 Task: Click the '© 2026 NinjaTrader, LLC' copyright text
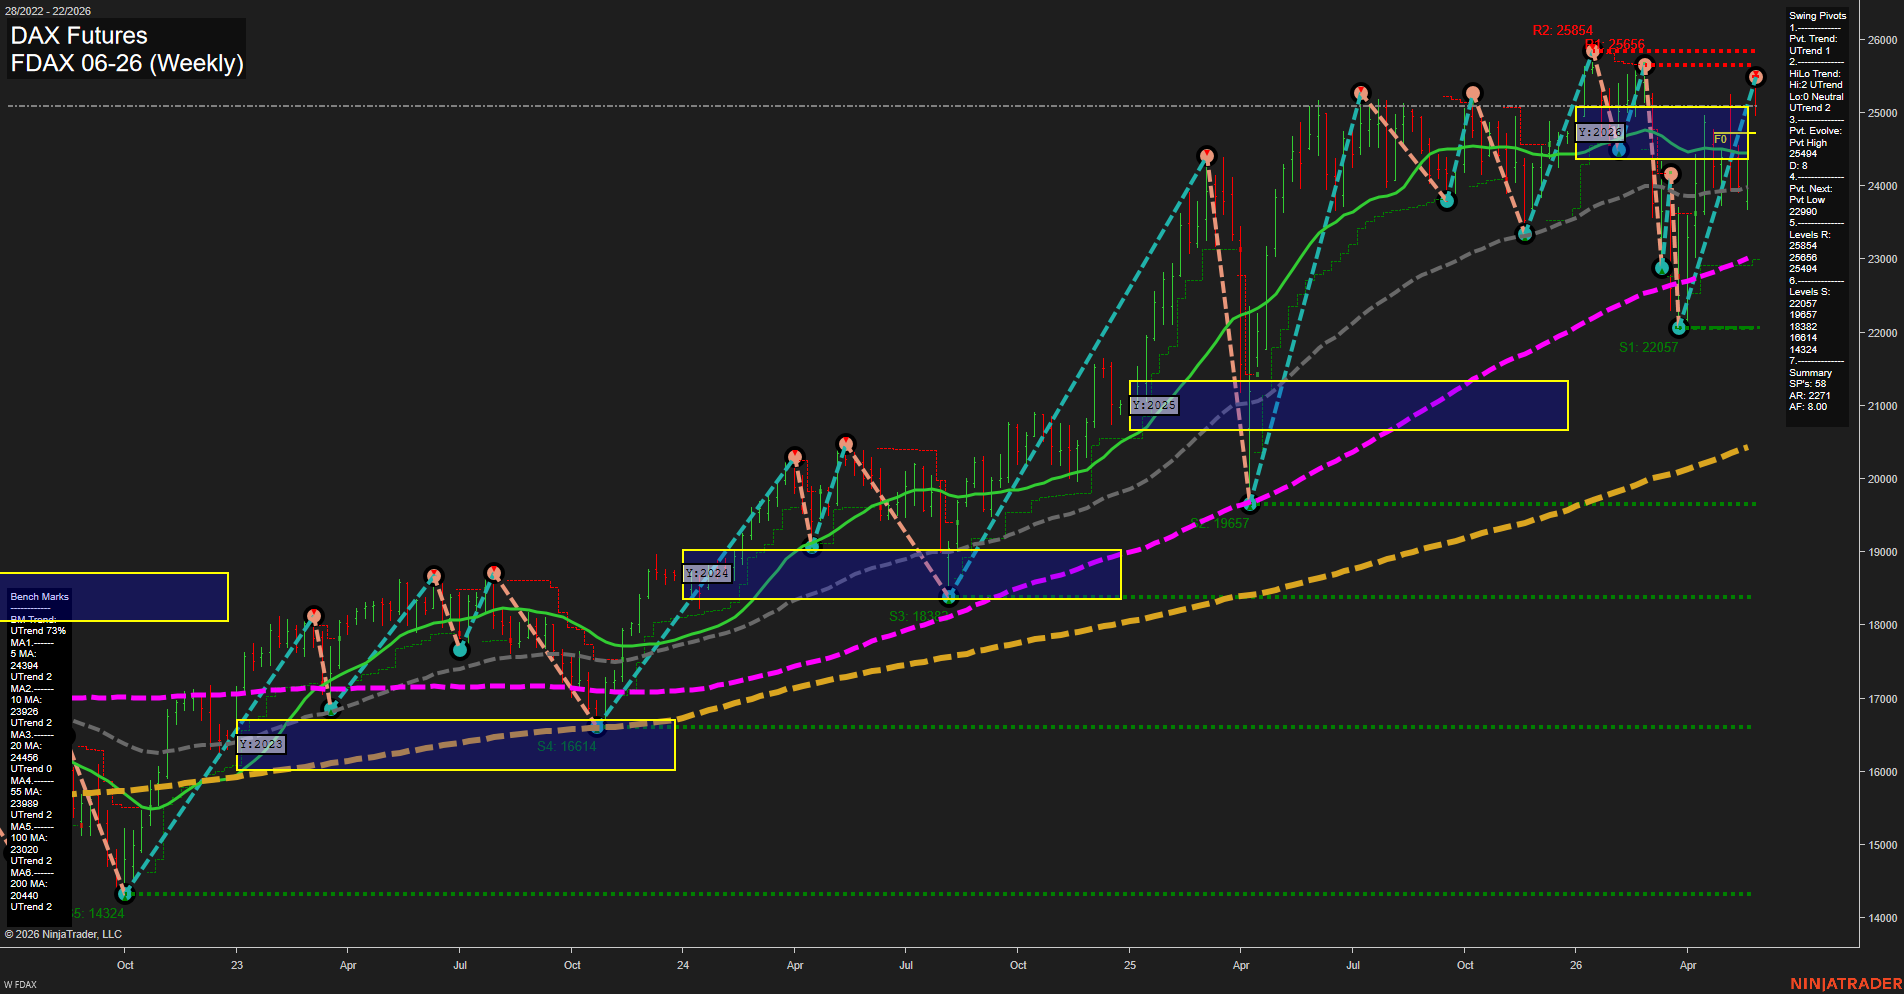(63, 934)
